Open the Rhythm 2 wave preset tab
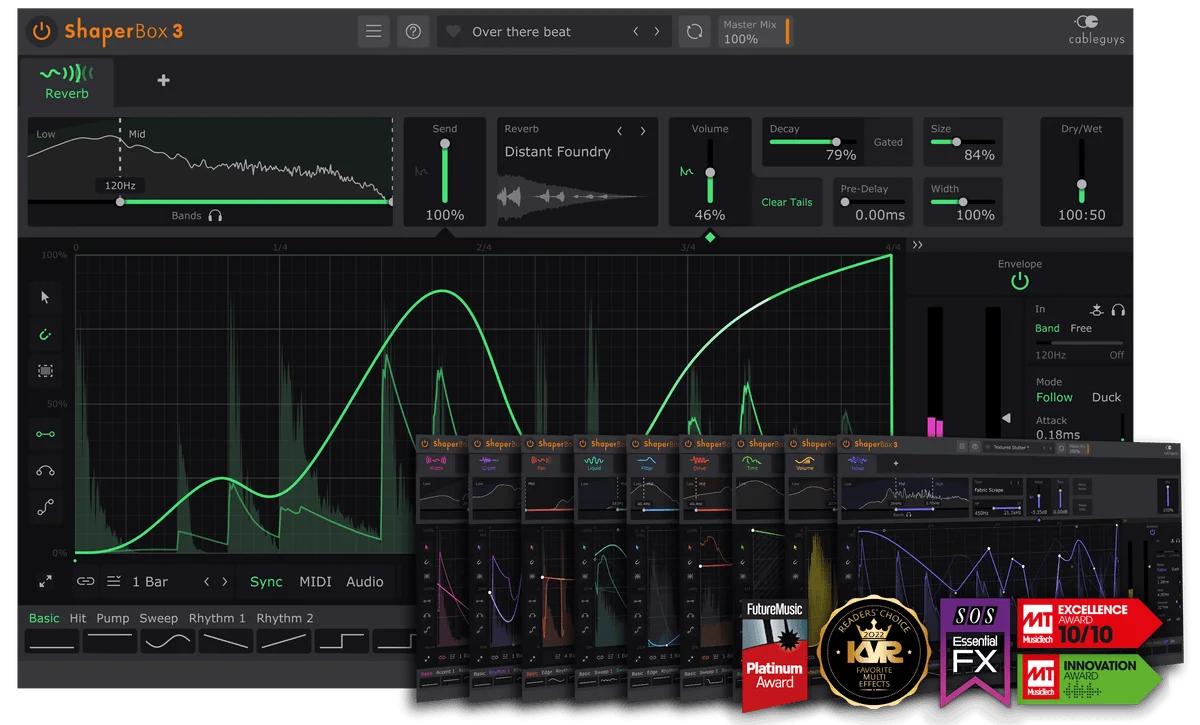1200x725 pixels. coord(285,618)
